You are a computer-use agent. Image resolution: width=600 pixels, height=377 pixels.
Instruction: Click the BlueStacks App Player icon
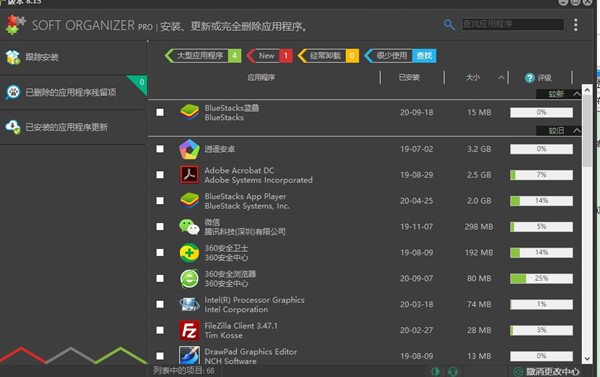click(189, 201)
